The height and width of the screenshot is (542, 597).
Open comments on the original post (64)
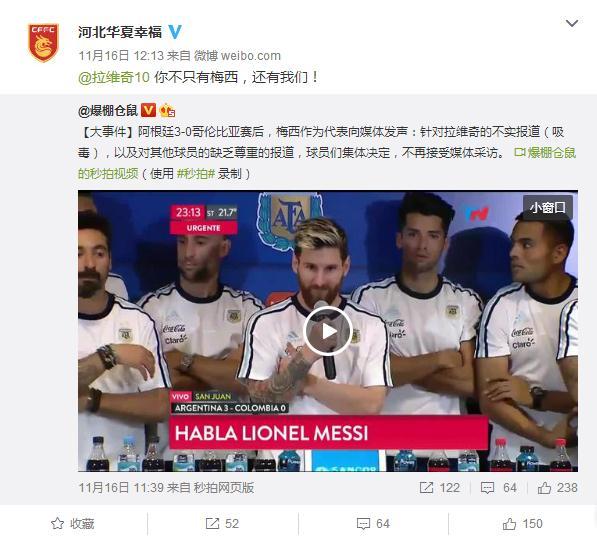498,488
